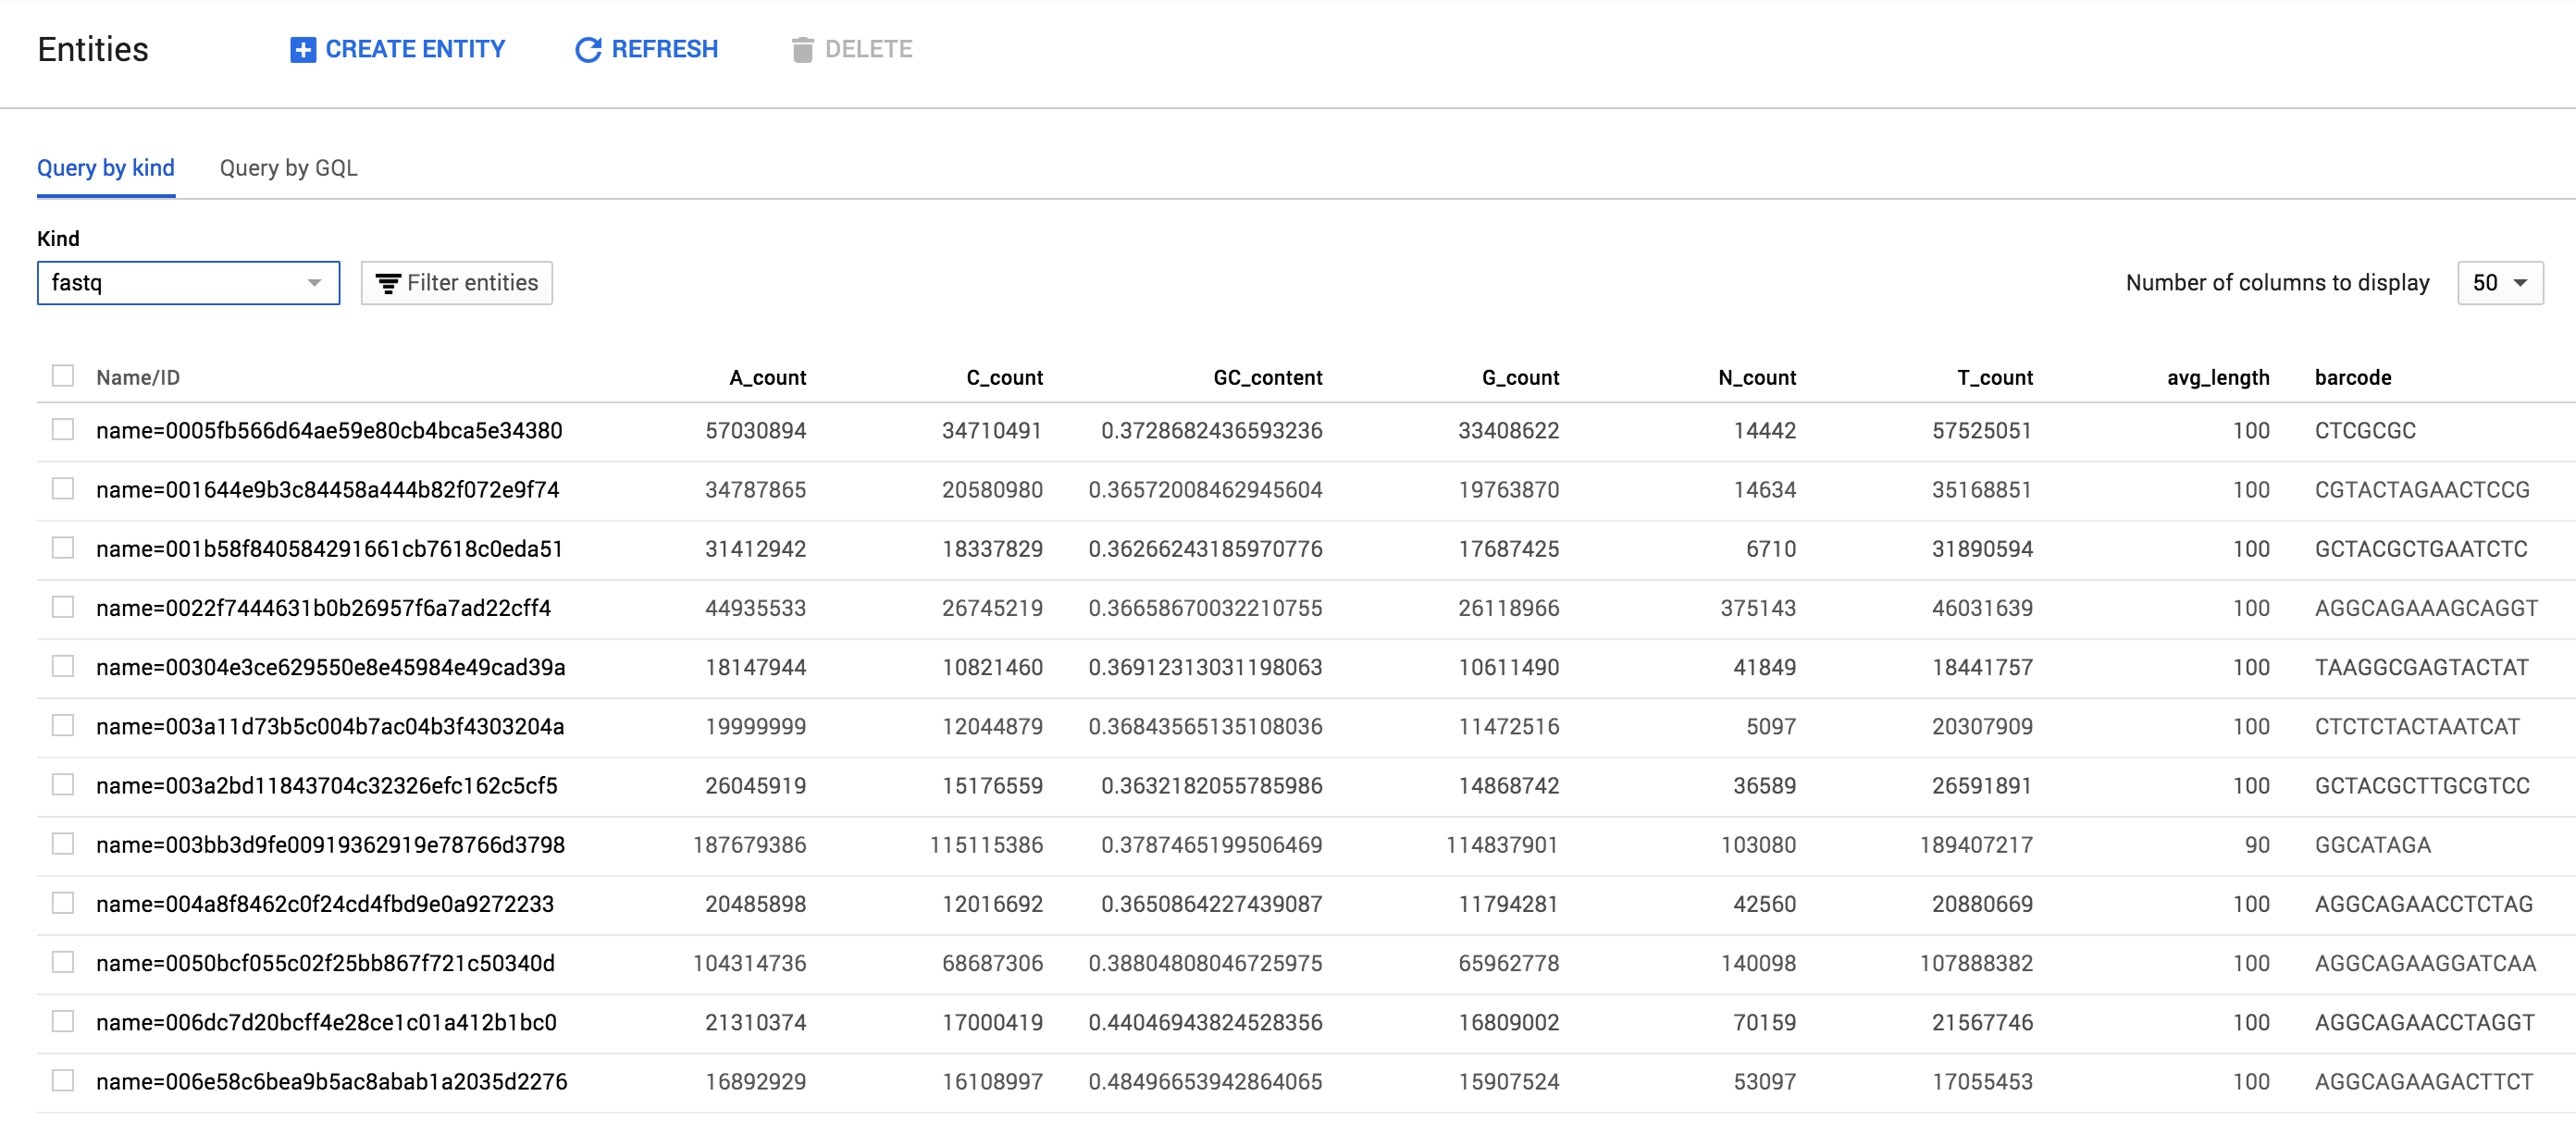This screenshot has width=2576, height=1121.
Task: Click the Create Entity plus icon
Action: 302,50
